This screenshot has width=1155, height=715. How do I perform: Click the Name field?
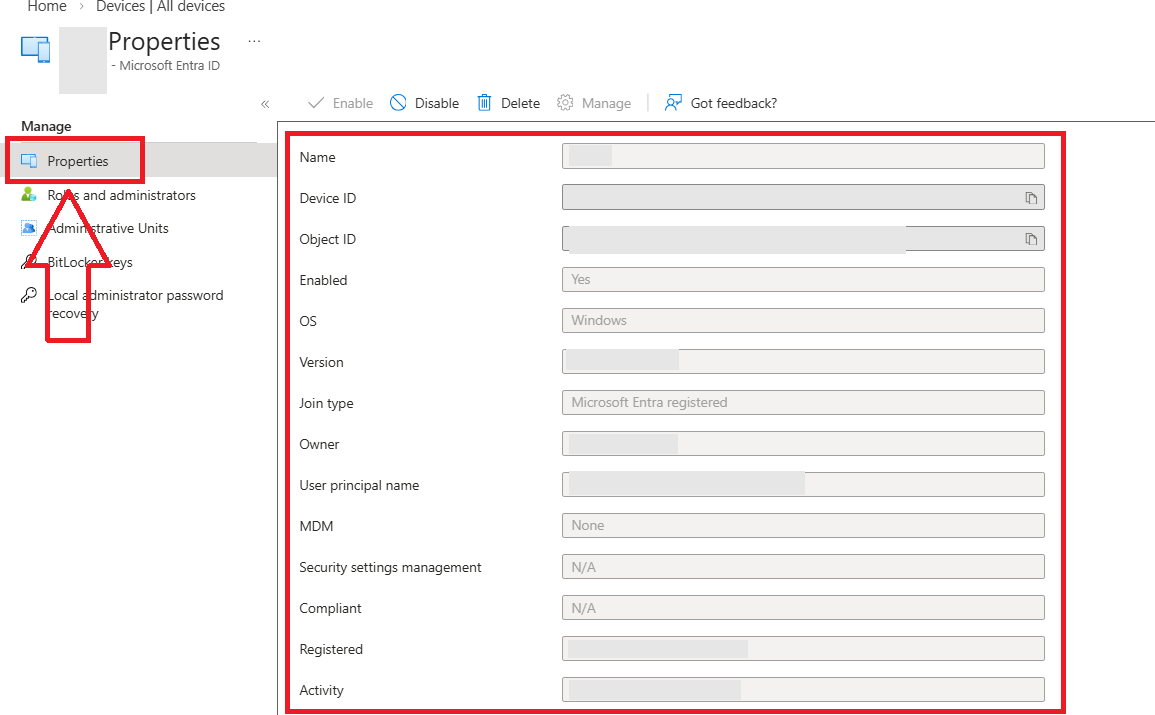(x=803, y=156)
